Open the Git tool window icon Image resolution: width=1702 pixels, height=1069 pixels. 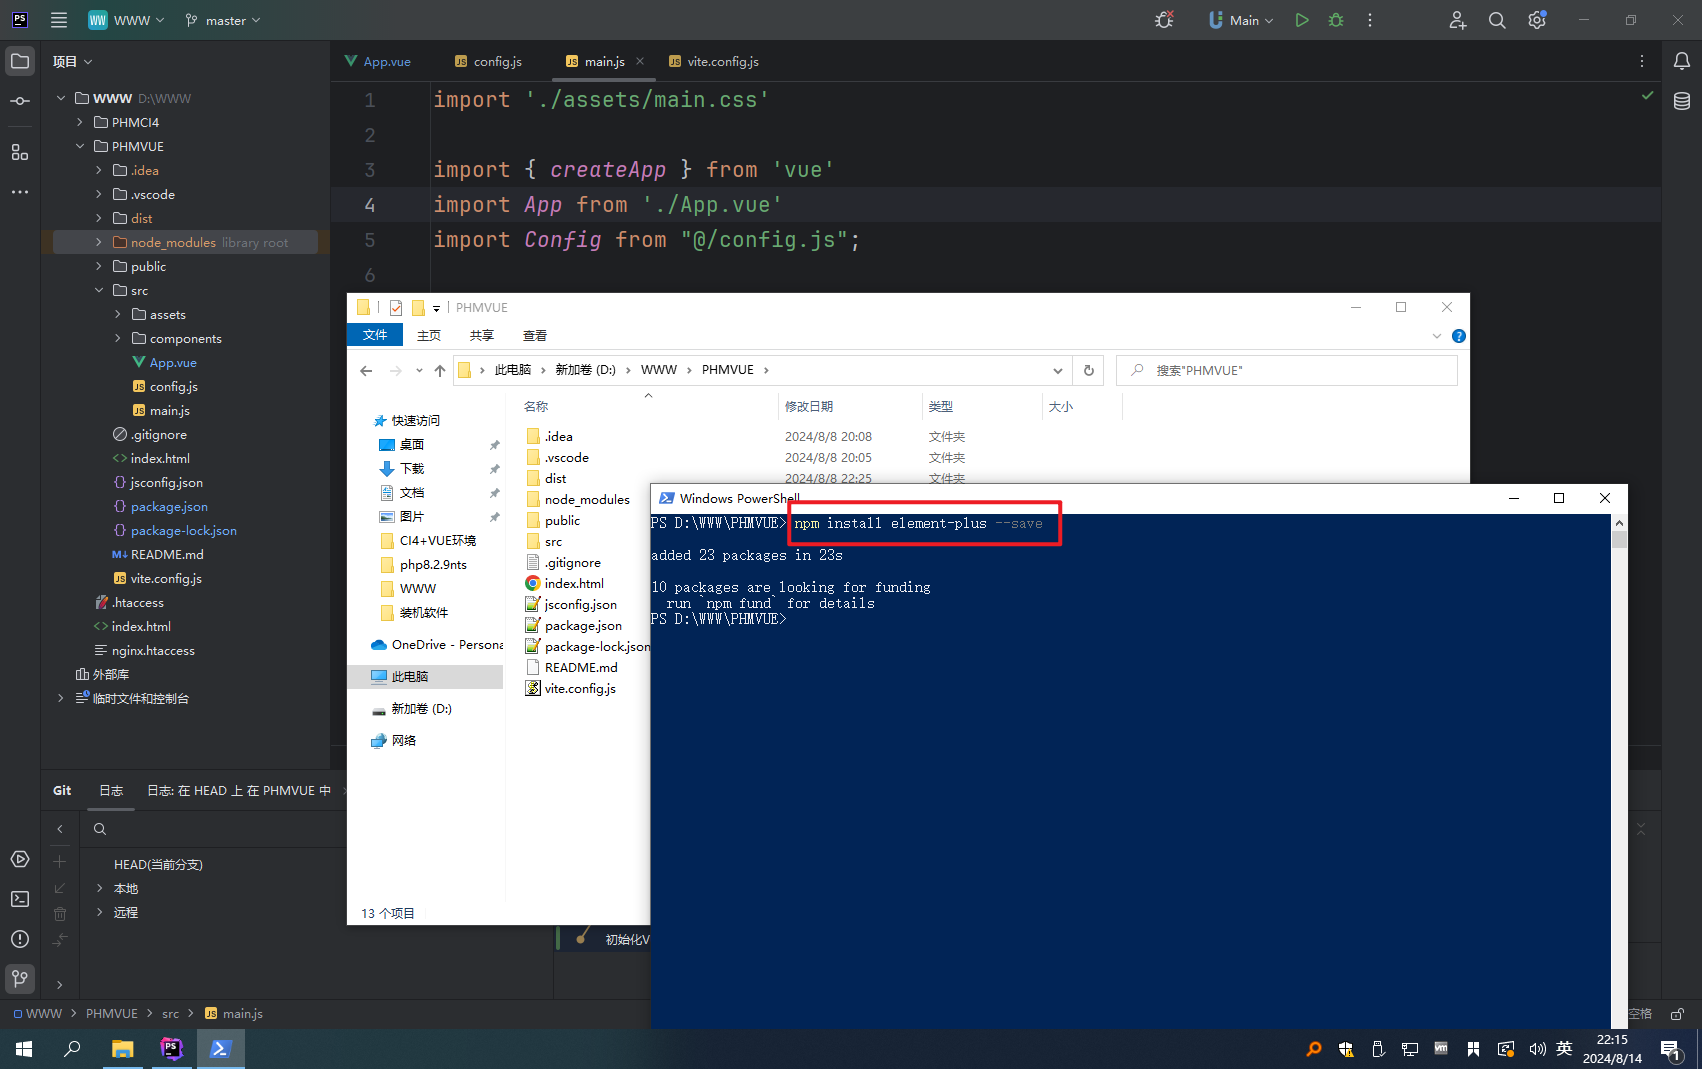(20, 978)
